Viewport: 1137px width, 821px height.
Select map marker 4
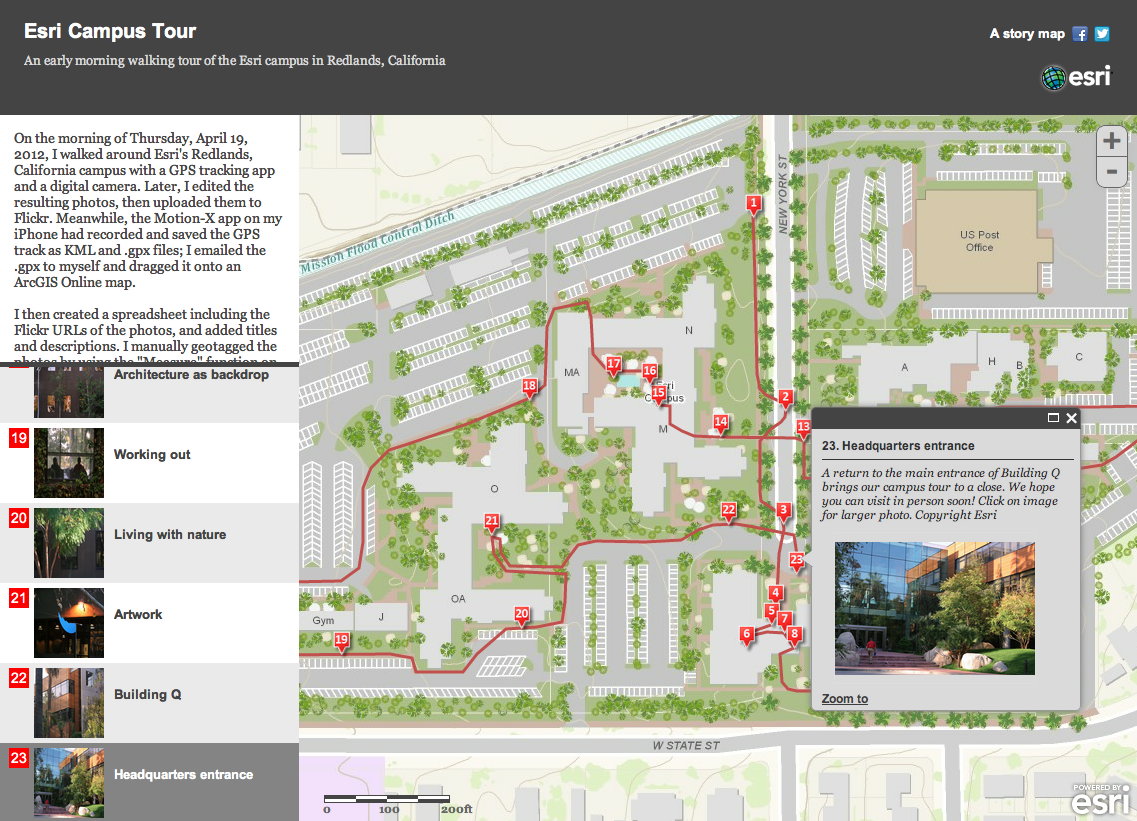point(776,594)
